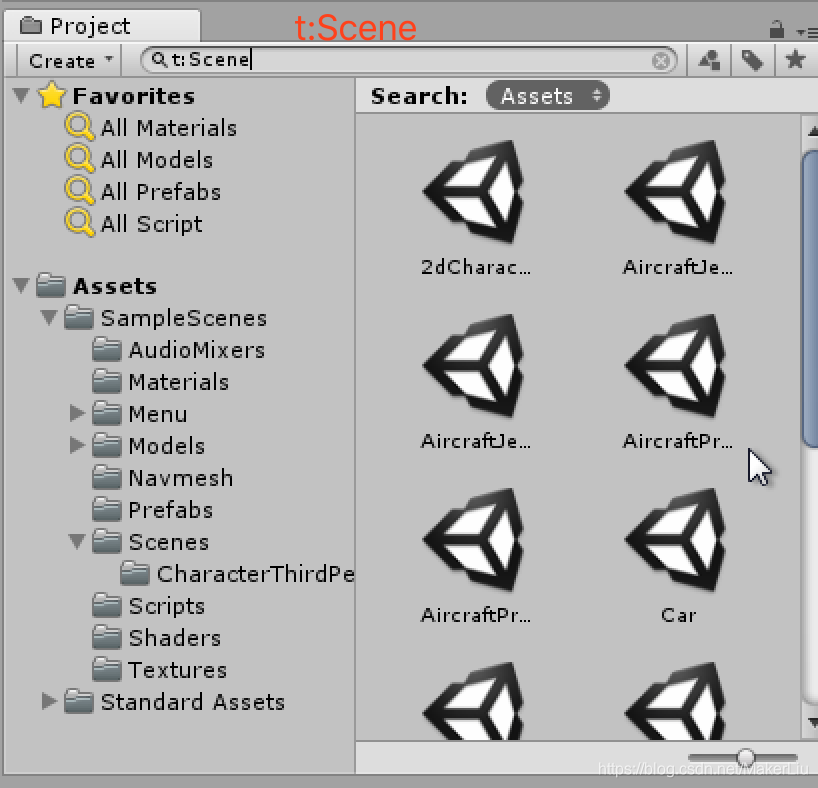The image size is (818, 788).
Task: Select the SampleScenes folder label
Action: 184,318
